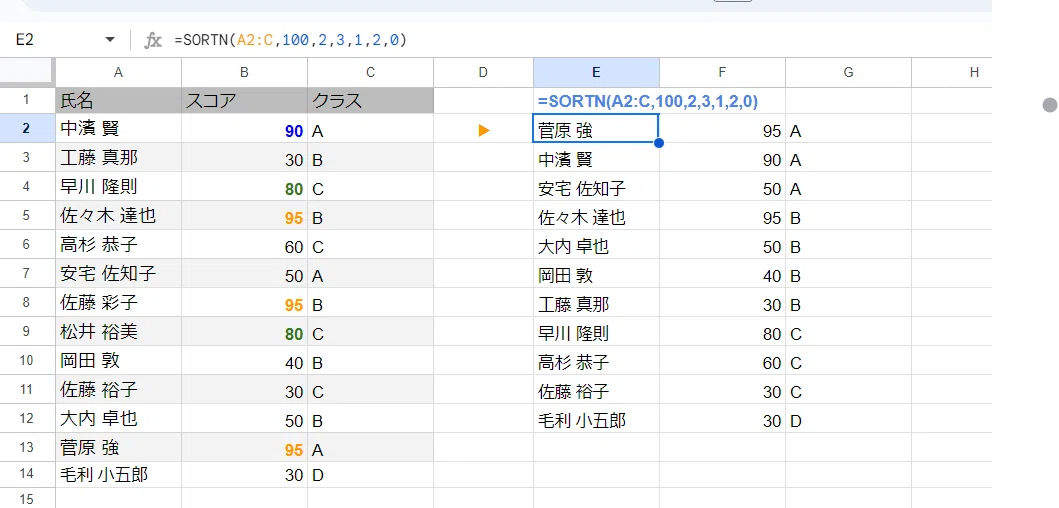
Task: Click score 40 in cell B10
Action: (244, 363)
